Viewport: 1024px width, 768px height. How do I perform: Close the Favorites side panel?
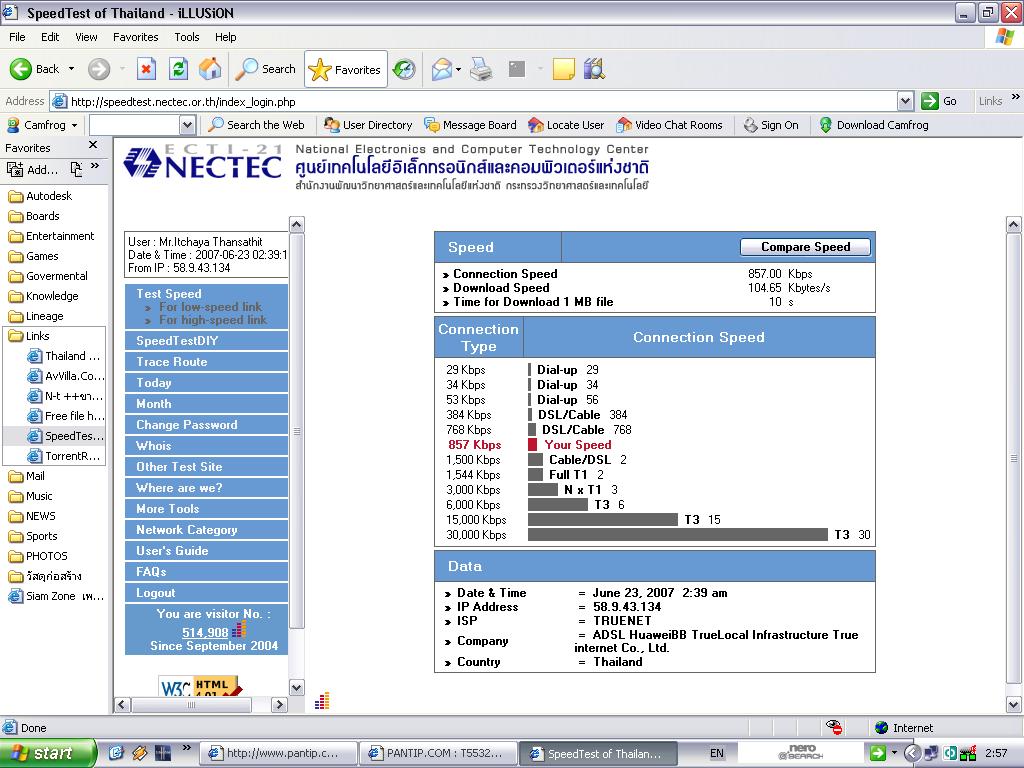click(93, 145)
